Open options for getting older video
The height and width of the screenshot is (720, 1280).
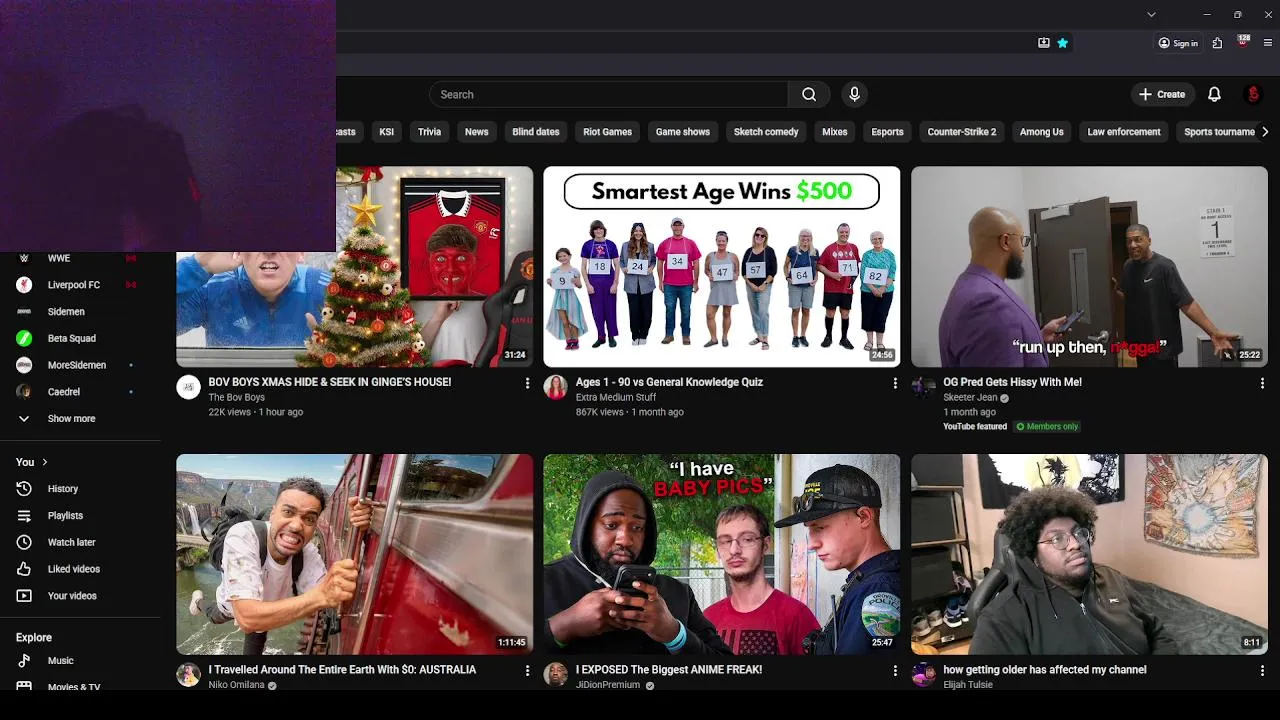tap(1262, 671)
